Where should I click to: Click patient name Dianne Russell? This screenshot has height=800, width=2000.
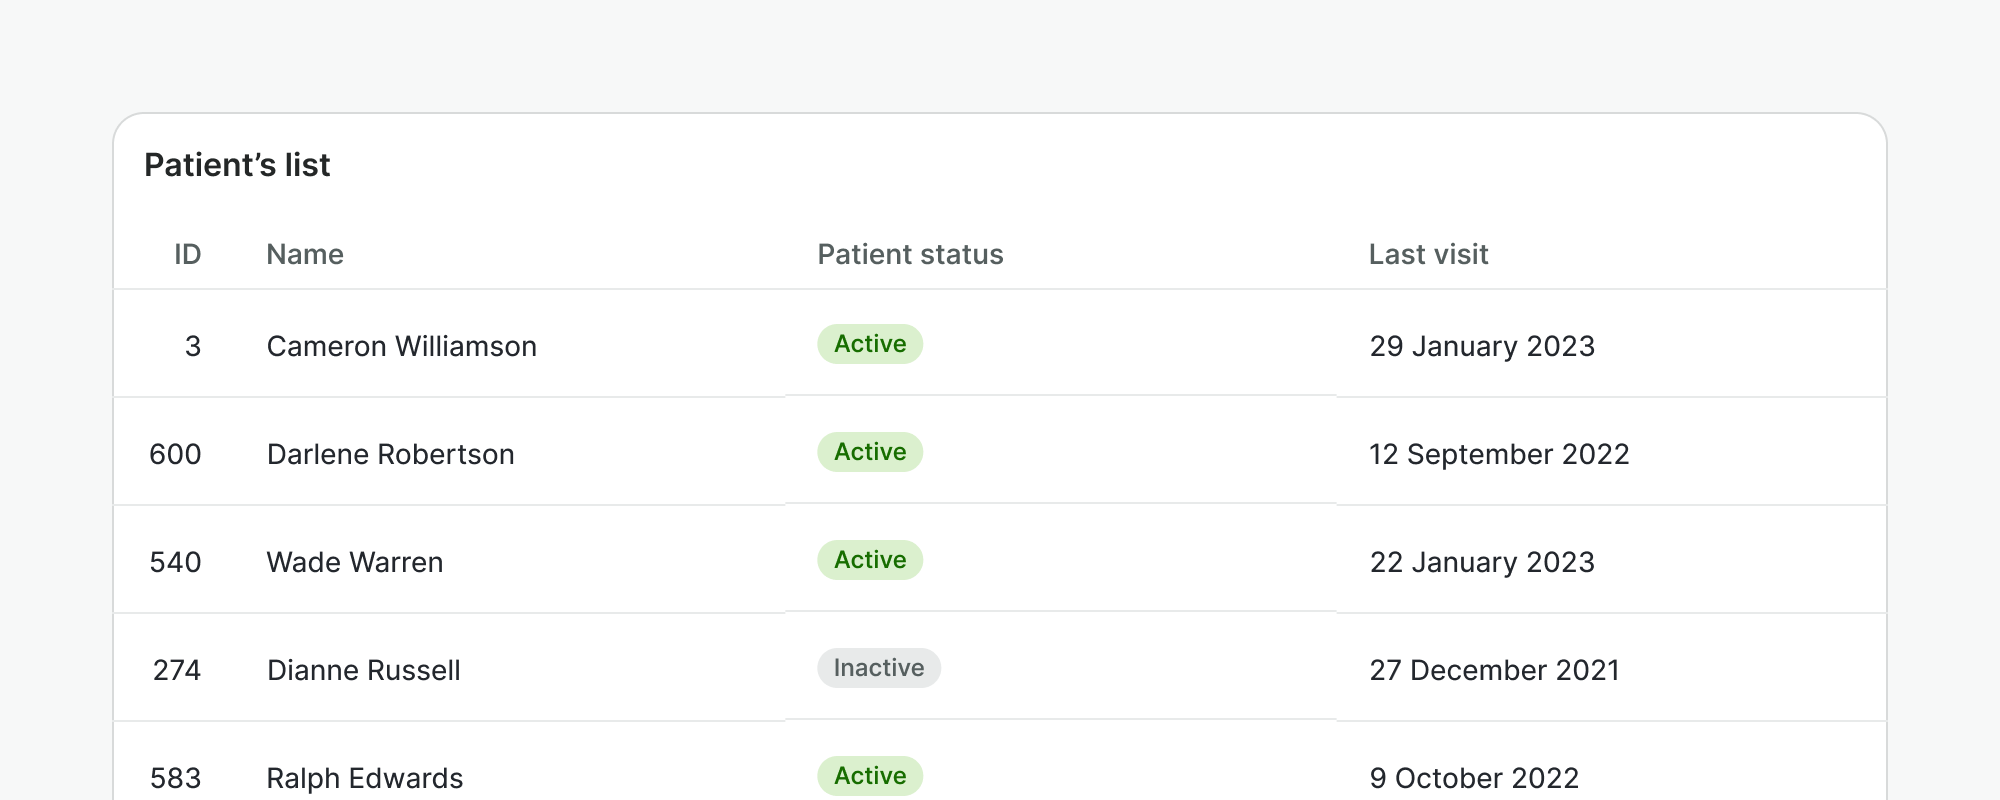click(x=364, y=670)
